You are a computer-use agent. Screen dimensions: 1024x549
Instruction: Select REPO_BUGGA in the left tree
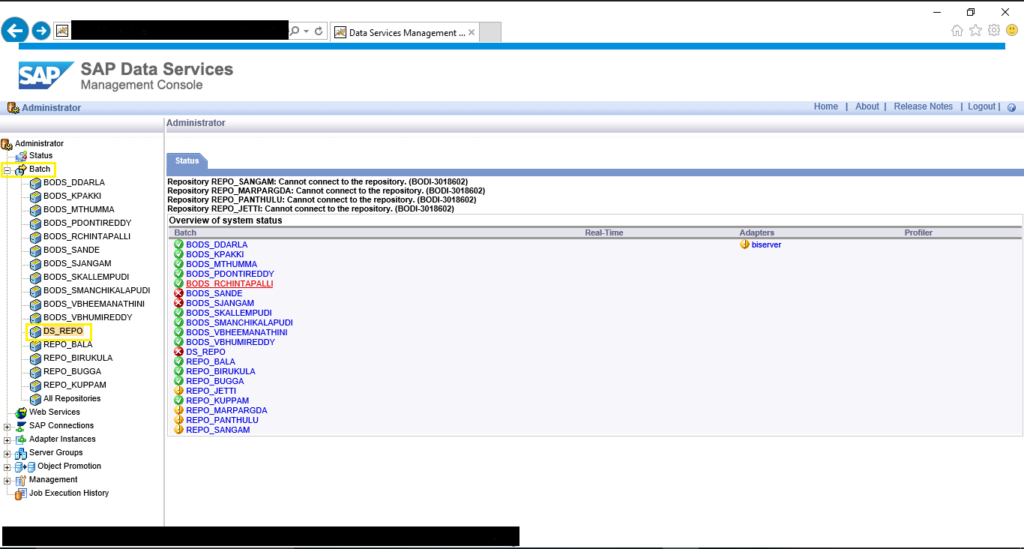(72, 371)
